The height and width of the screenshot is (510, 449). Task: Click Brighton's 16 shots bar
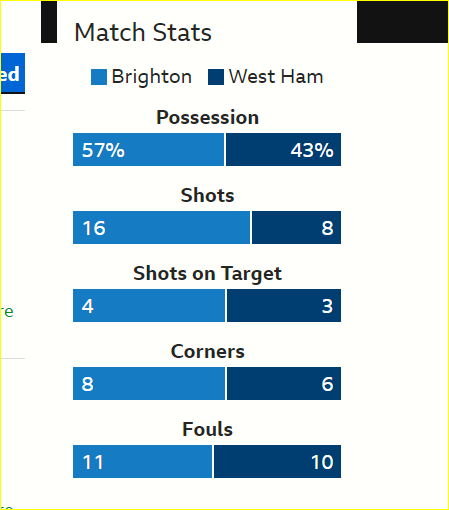161,227
